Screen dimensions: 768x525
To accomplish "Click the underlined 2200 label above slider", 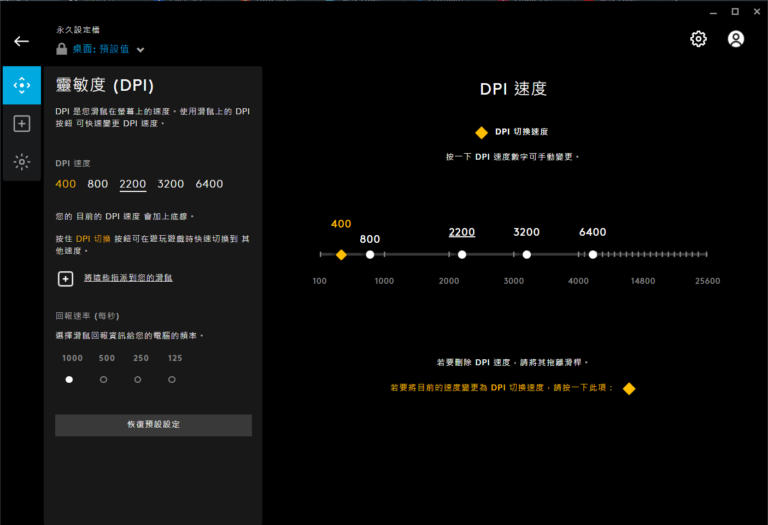I will 462,233.
